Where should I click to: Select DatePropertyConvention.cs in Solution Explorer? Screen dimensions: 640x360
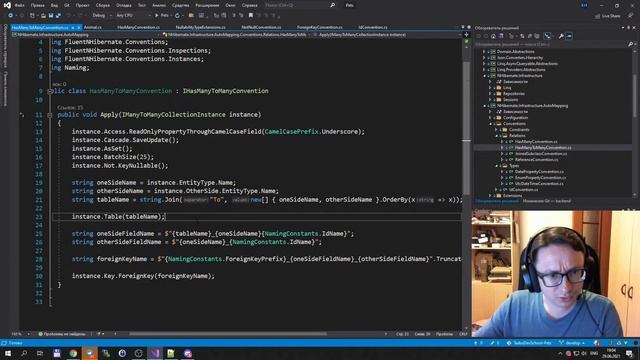(x=539, y=172)
